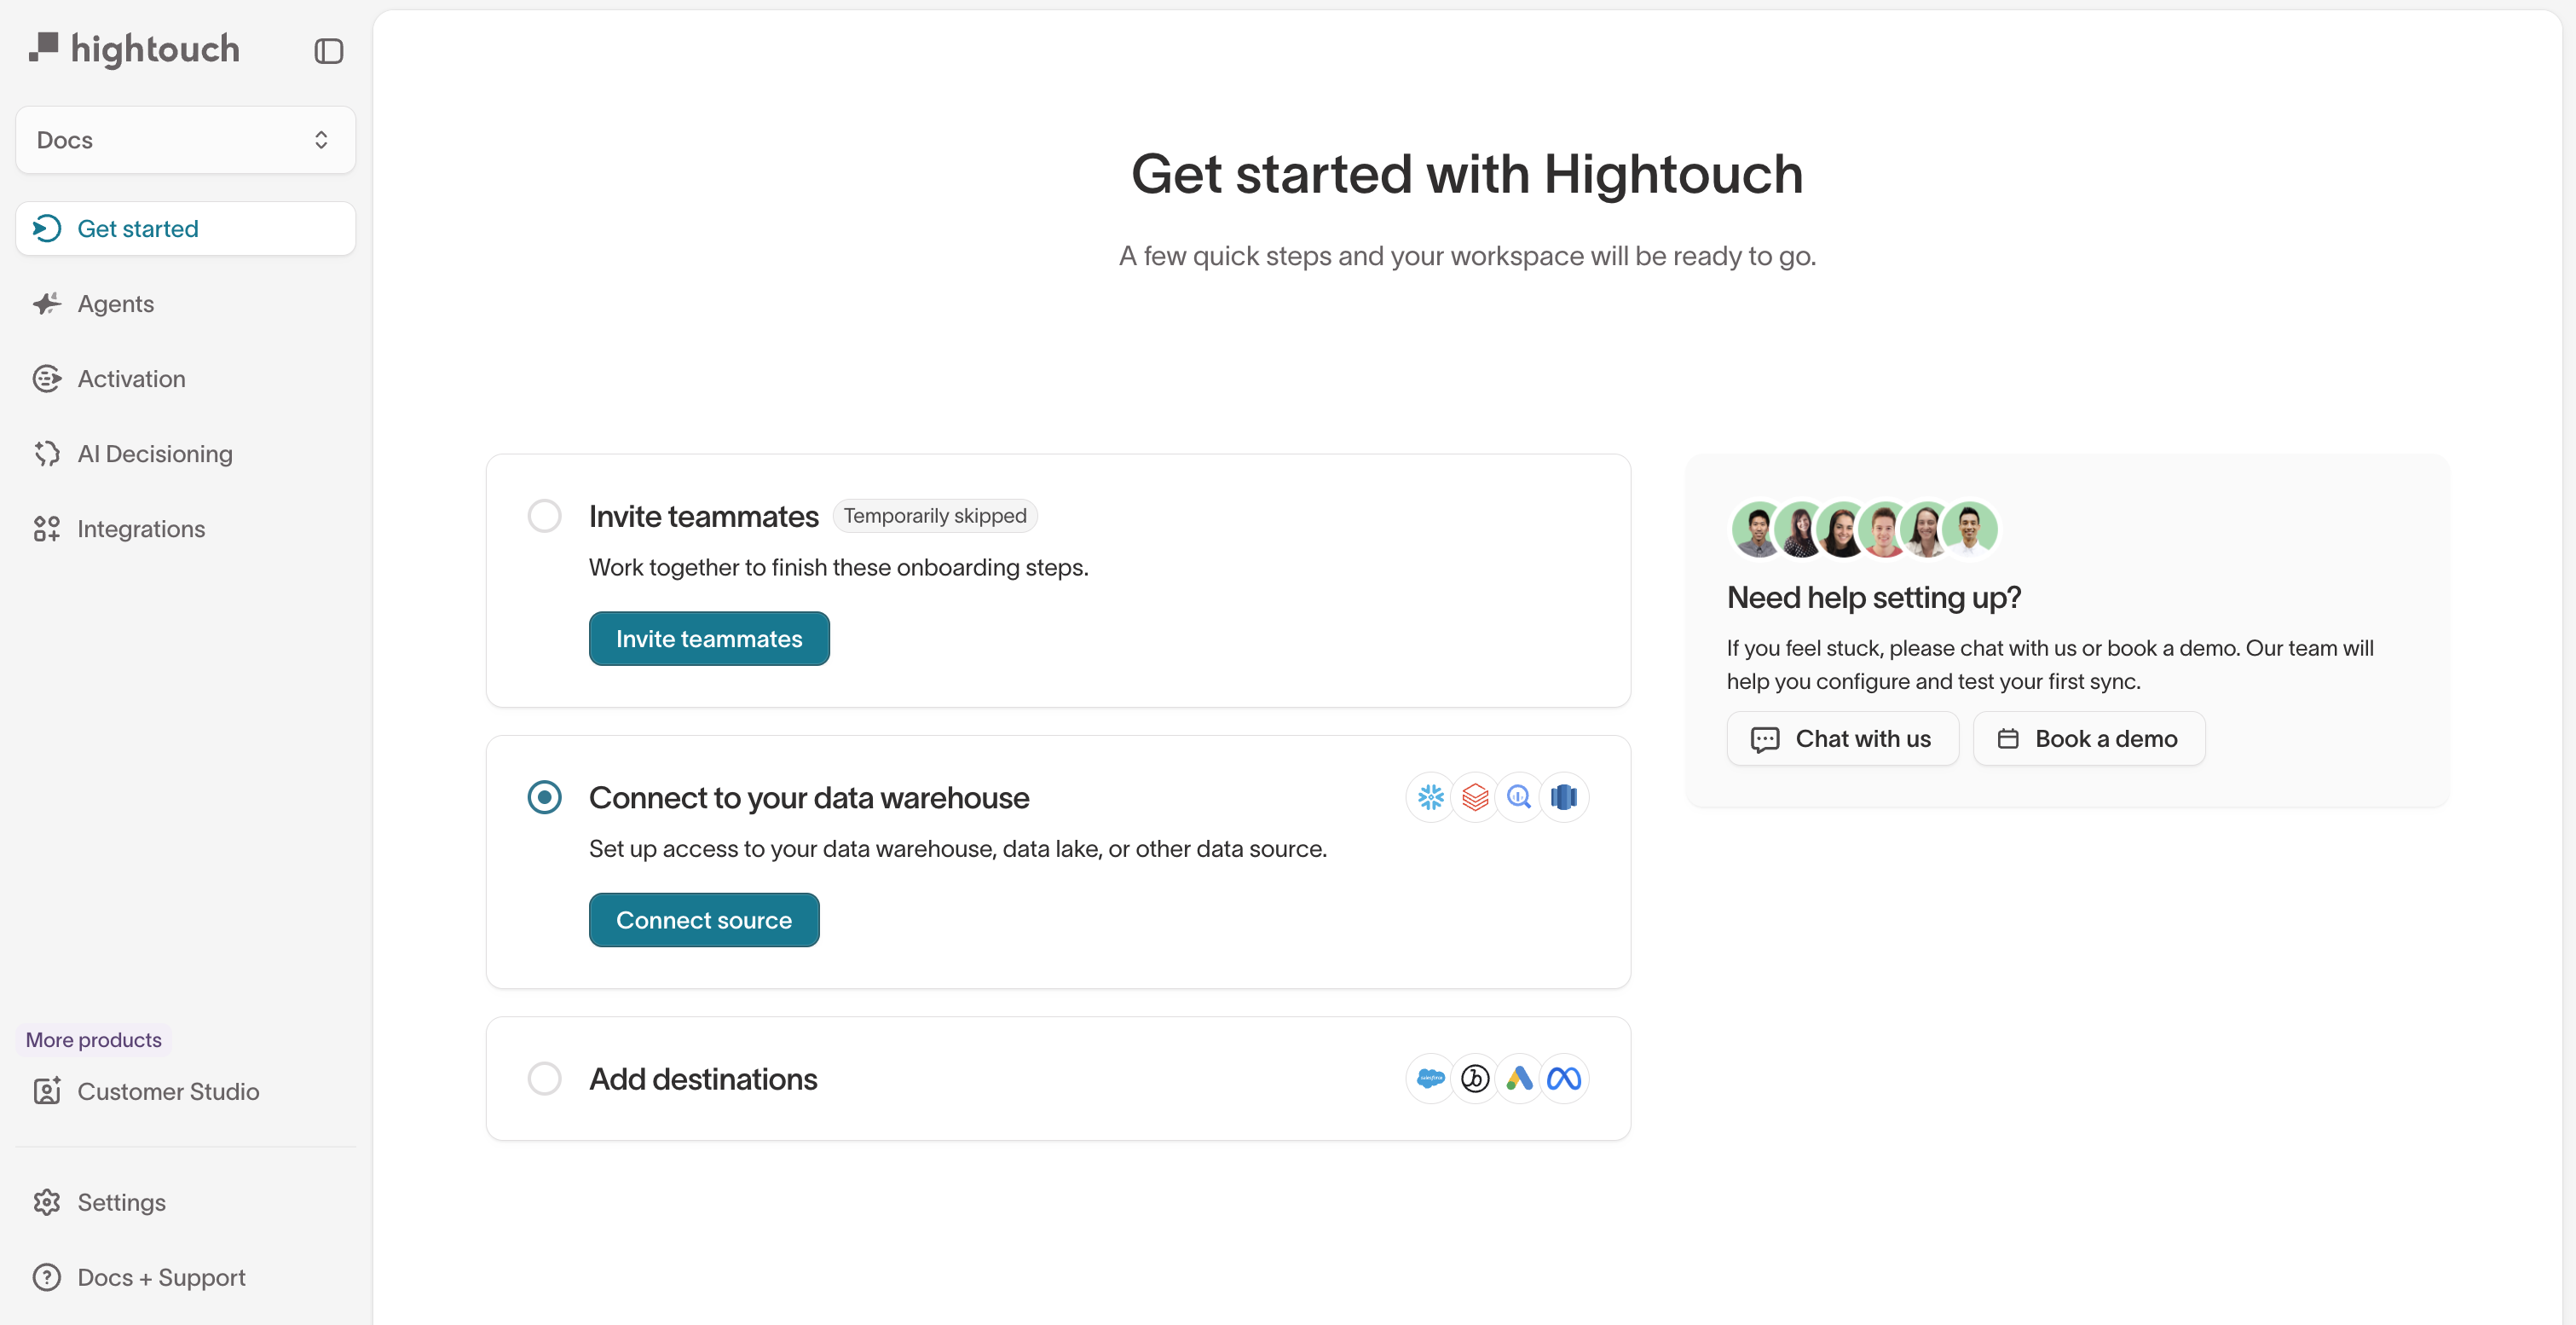The image size is (2576, 1325).
Task: Select the Snowflake source icon
Action: 1430,797
